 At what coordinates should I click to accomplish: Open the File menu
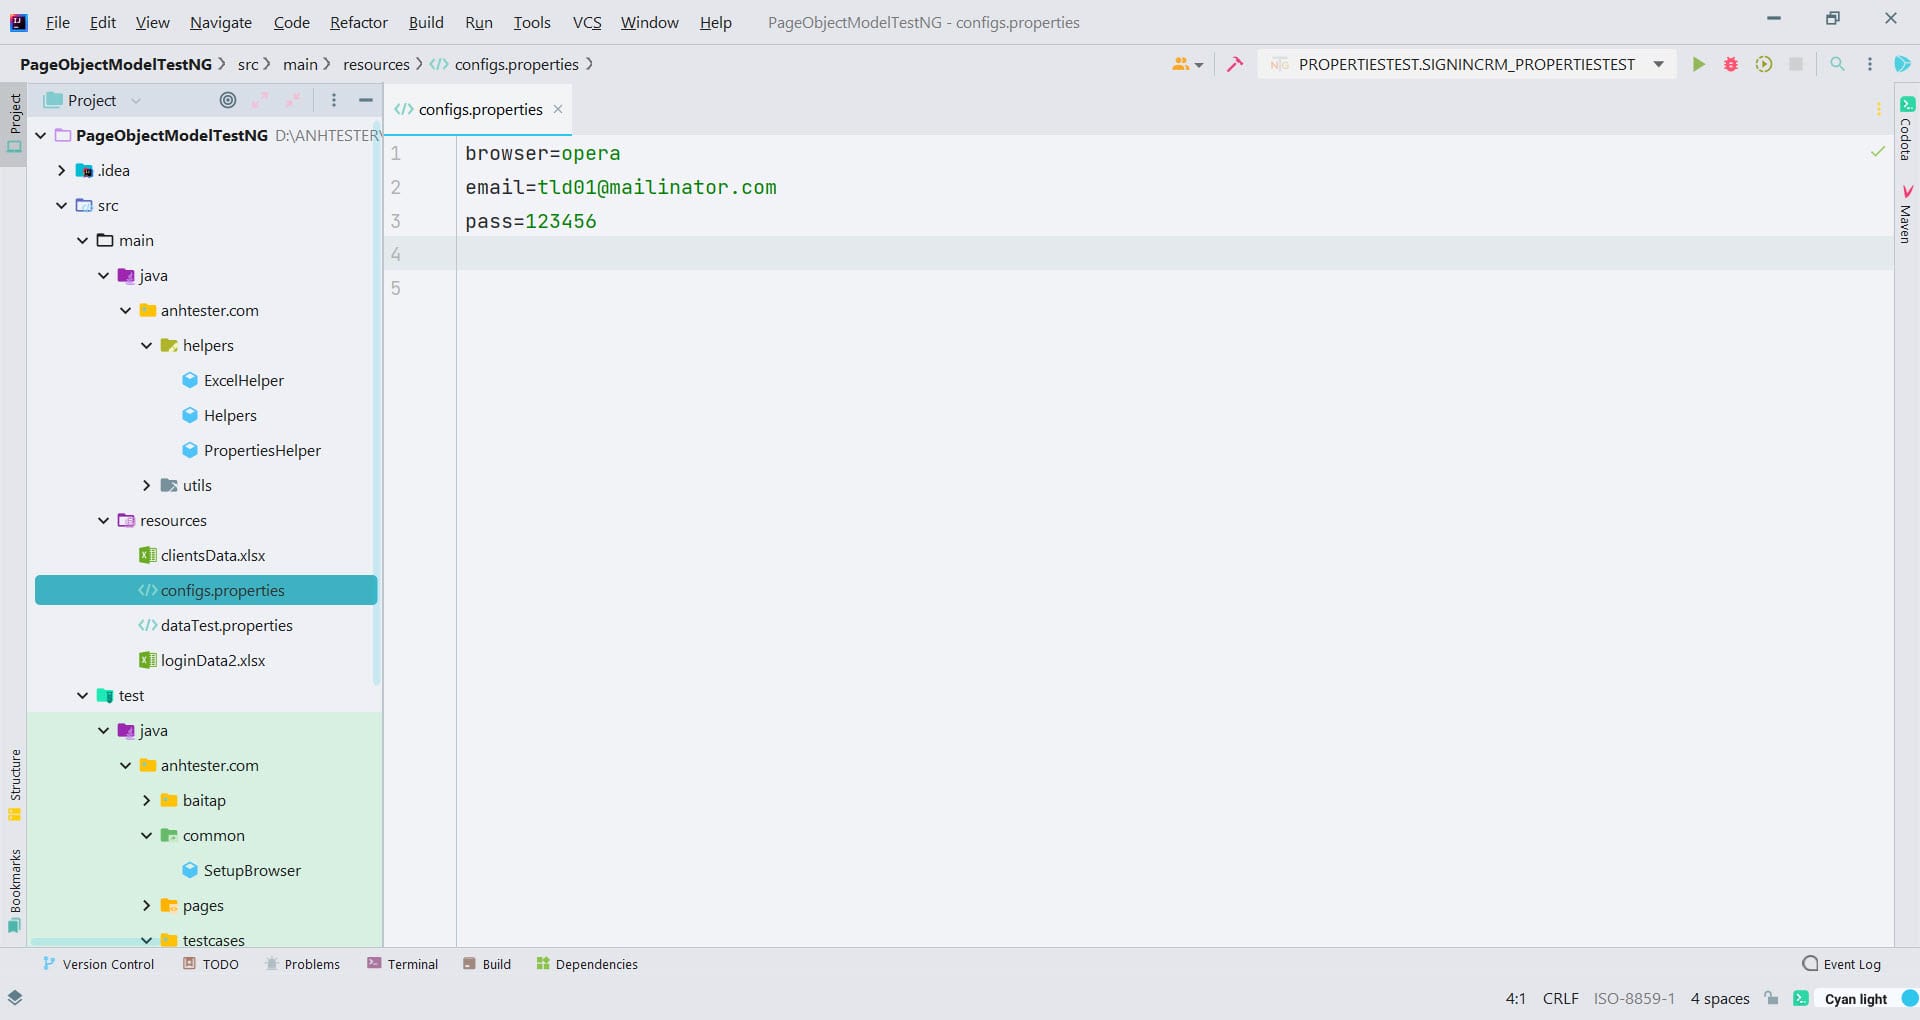point(58,22)
